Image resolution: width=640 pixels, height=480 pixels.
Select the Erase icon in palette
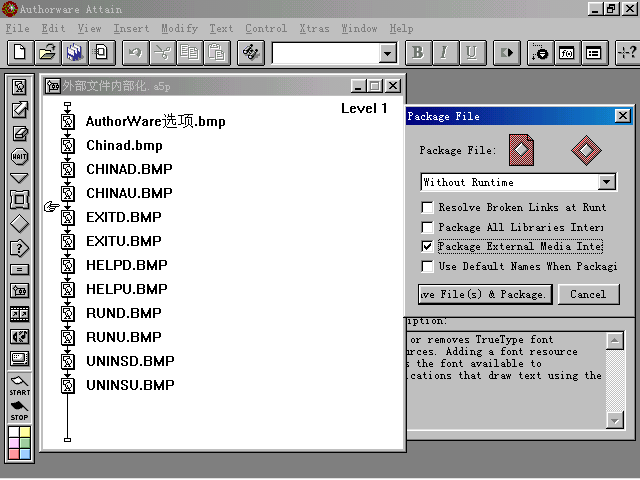point(19,133)
